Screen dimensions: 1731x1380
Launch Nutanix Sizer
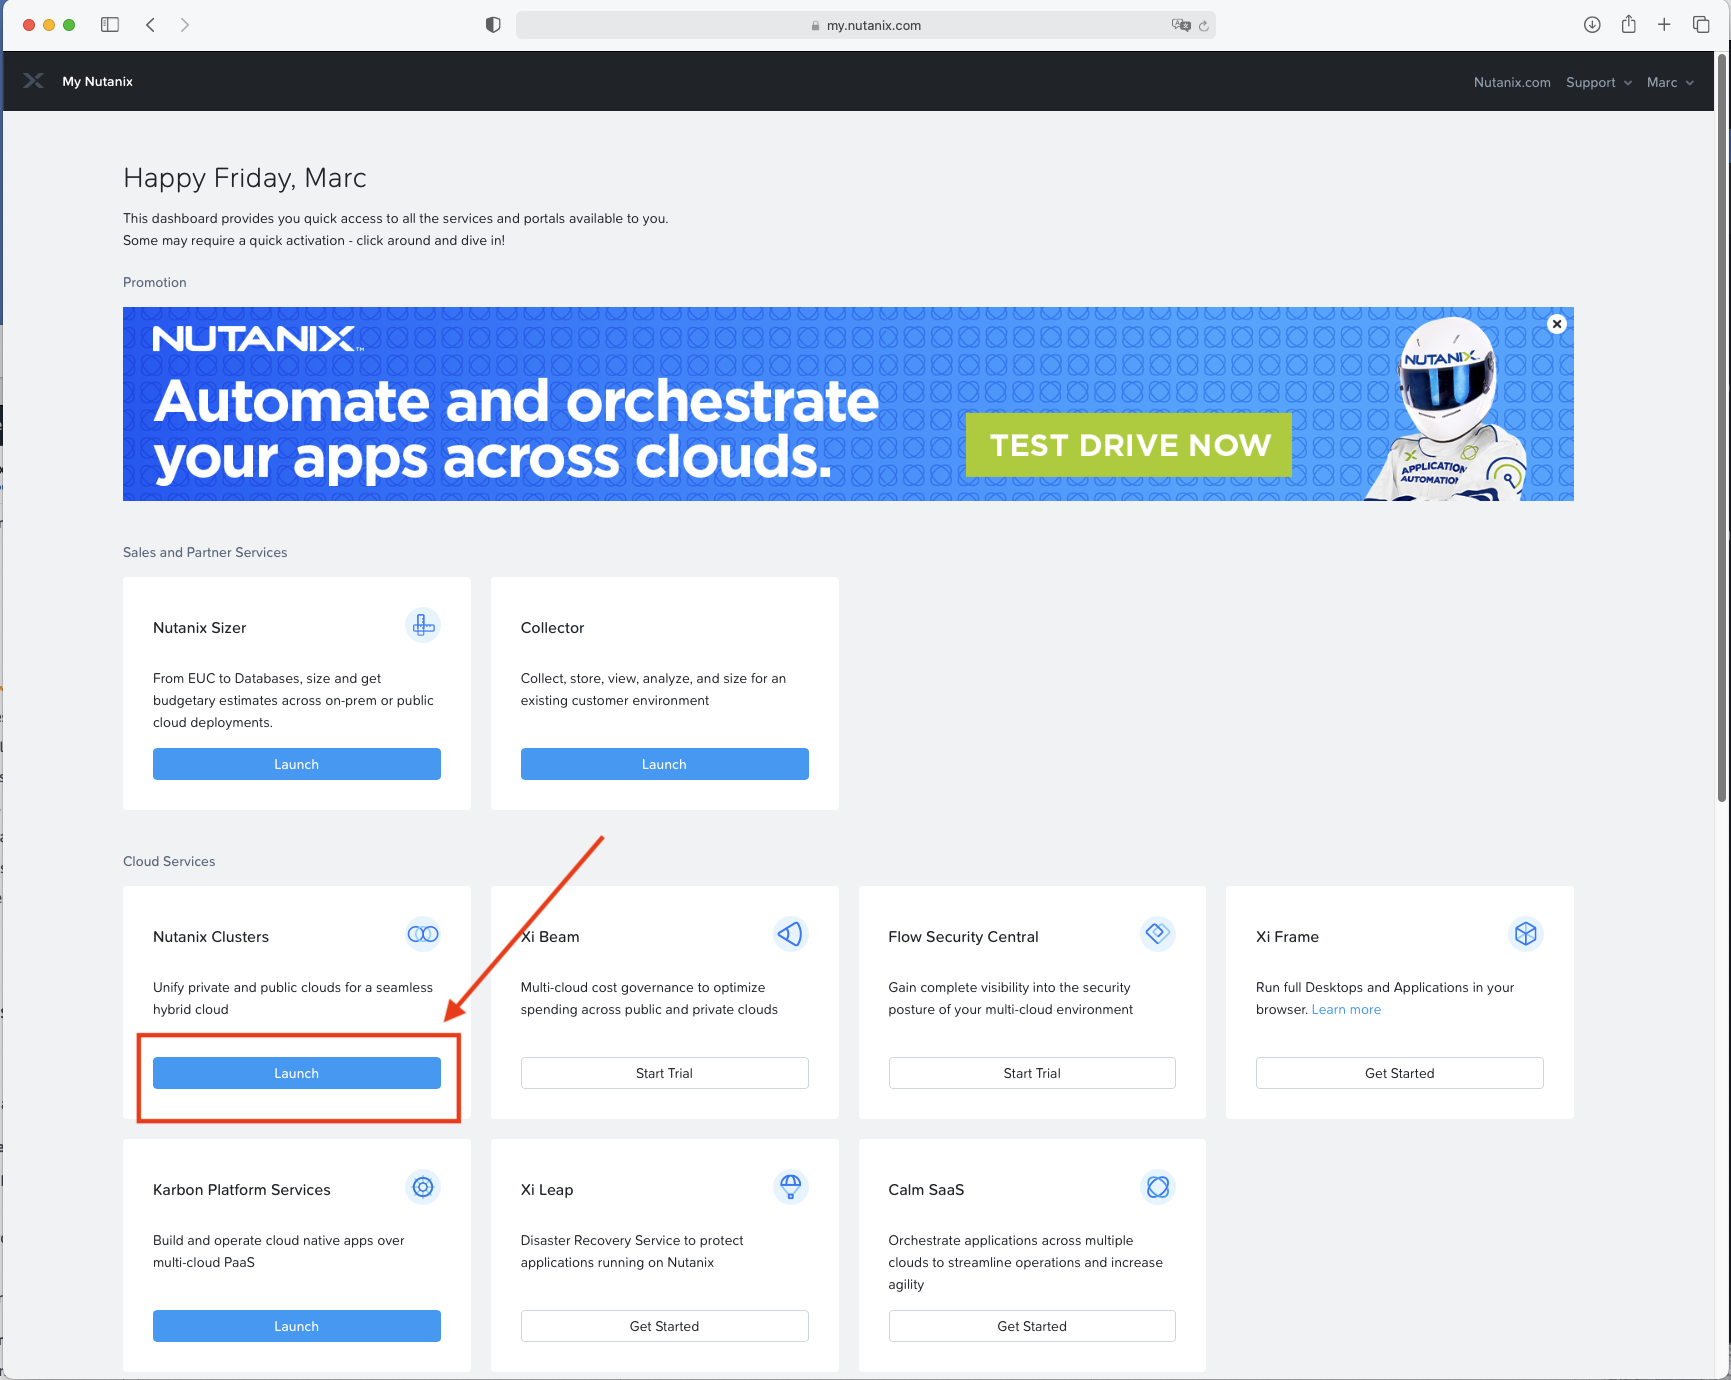click(x=297, y=764)
